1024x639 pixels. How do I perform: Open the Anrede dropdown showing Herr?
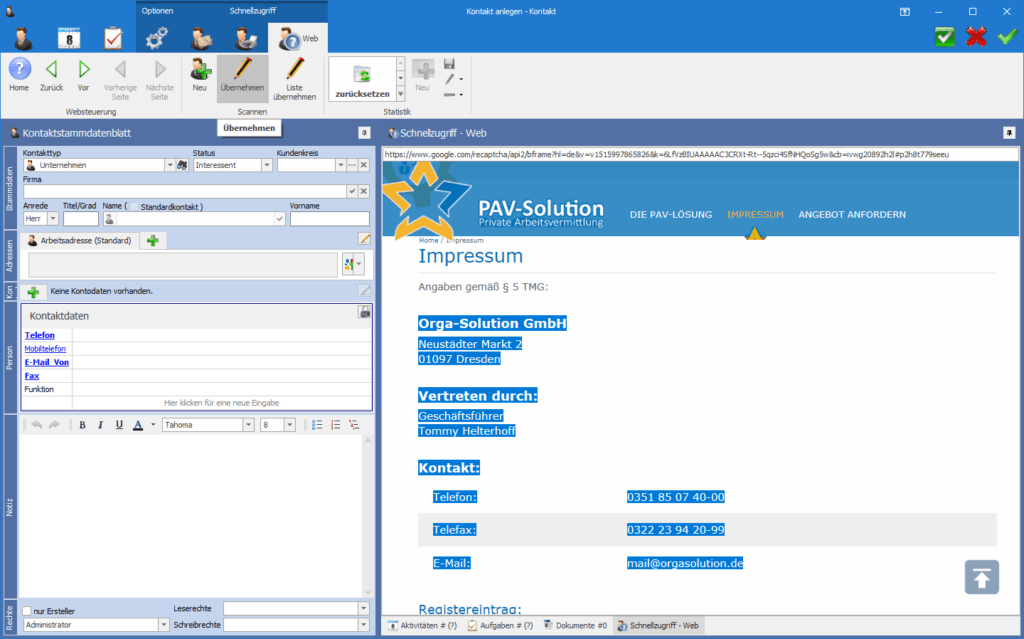53,218
